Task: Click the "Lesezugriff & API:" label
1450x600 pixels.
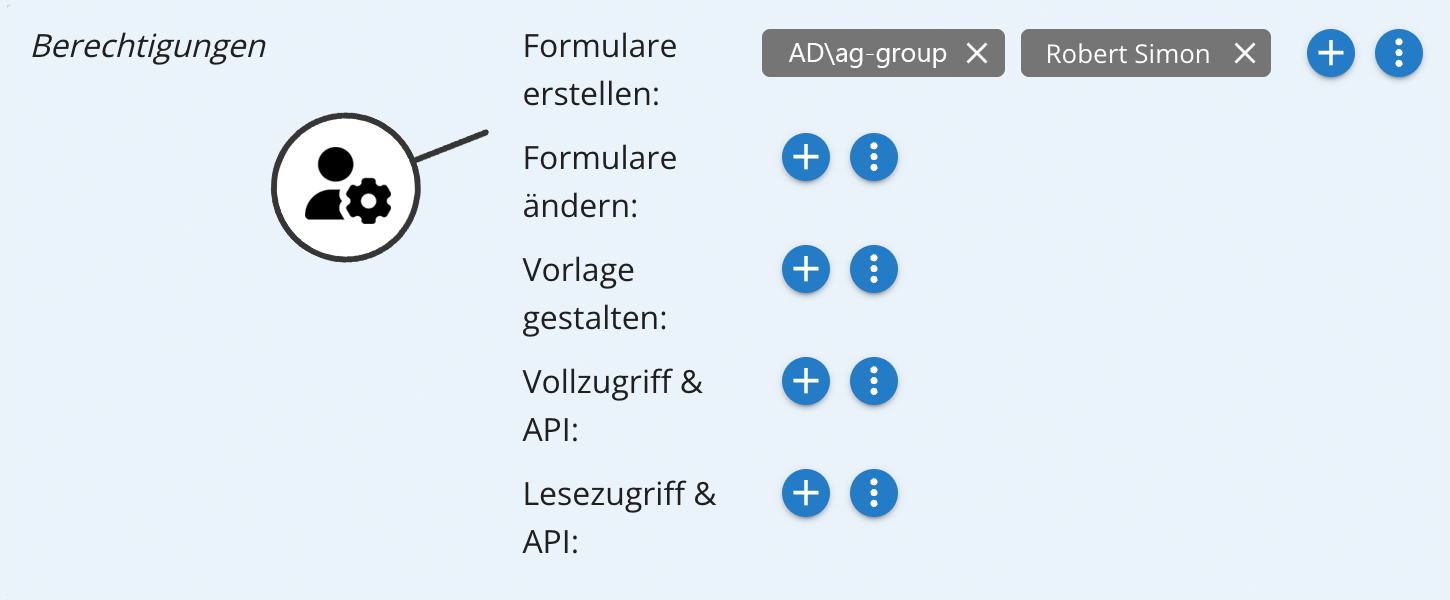Action: (618, 518)
